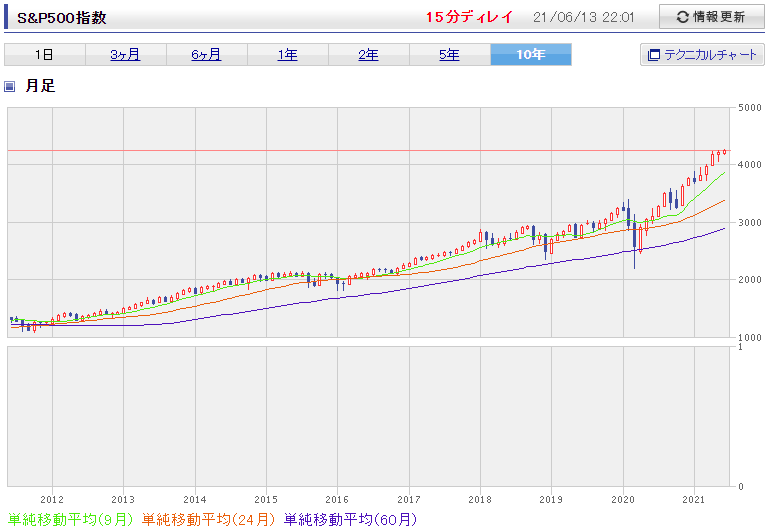Click the 3000 y-axis price label
The image size is (771, 531).
click(750, 222)
